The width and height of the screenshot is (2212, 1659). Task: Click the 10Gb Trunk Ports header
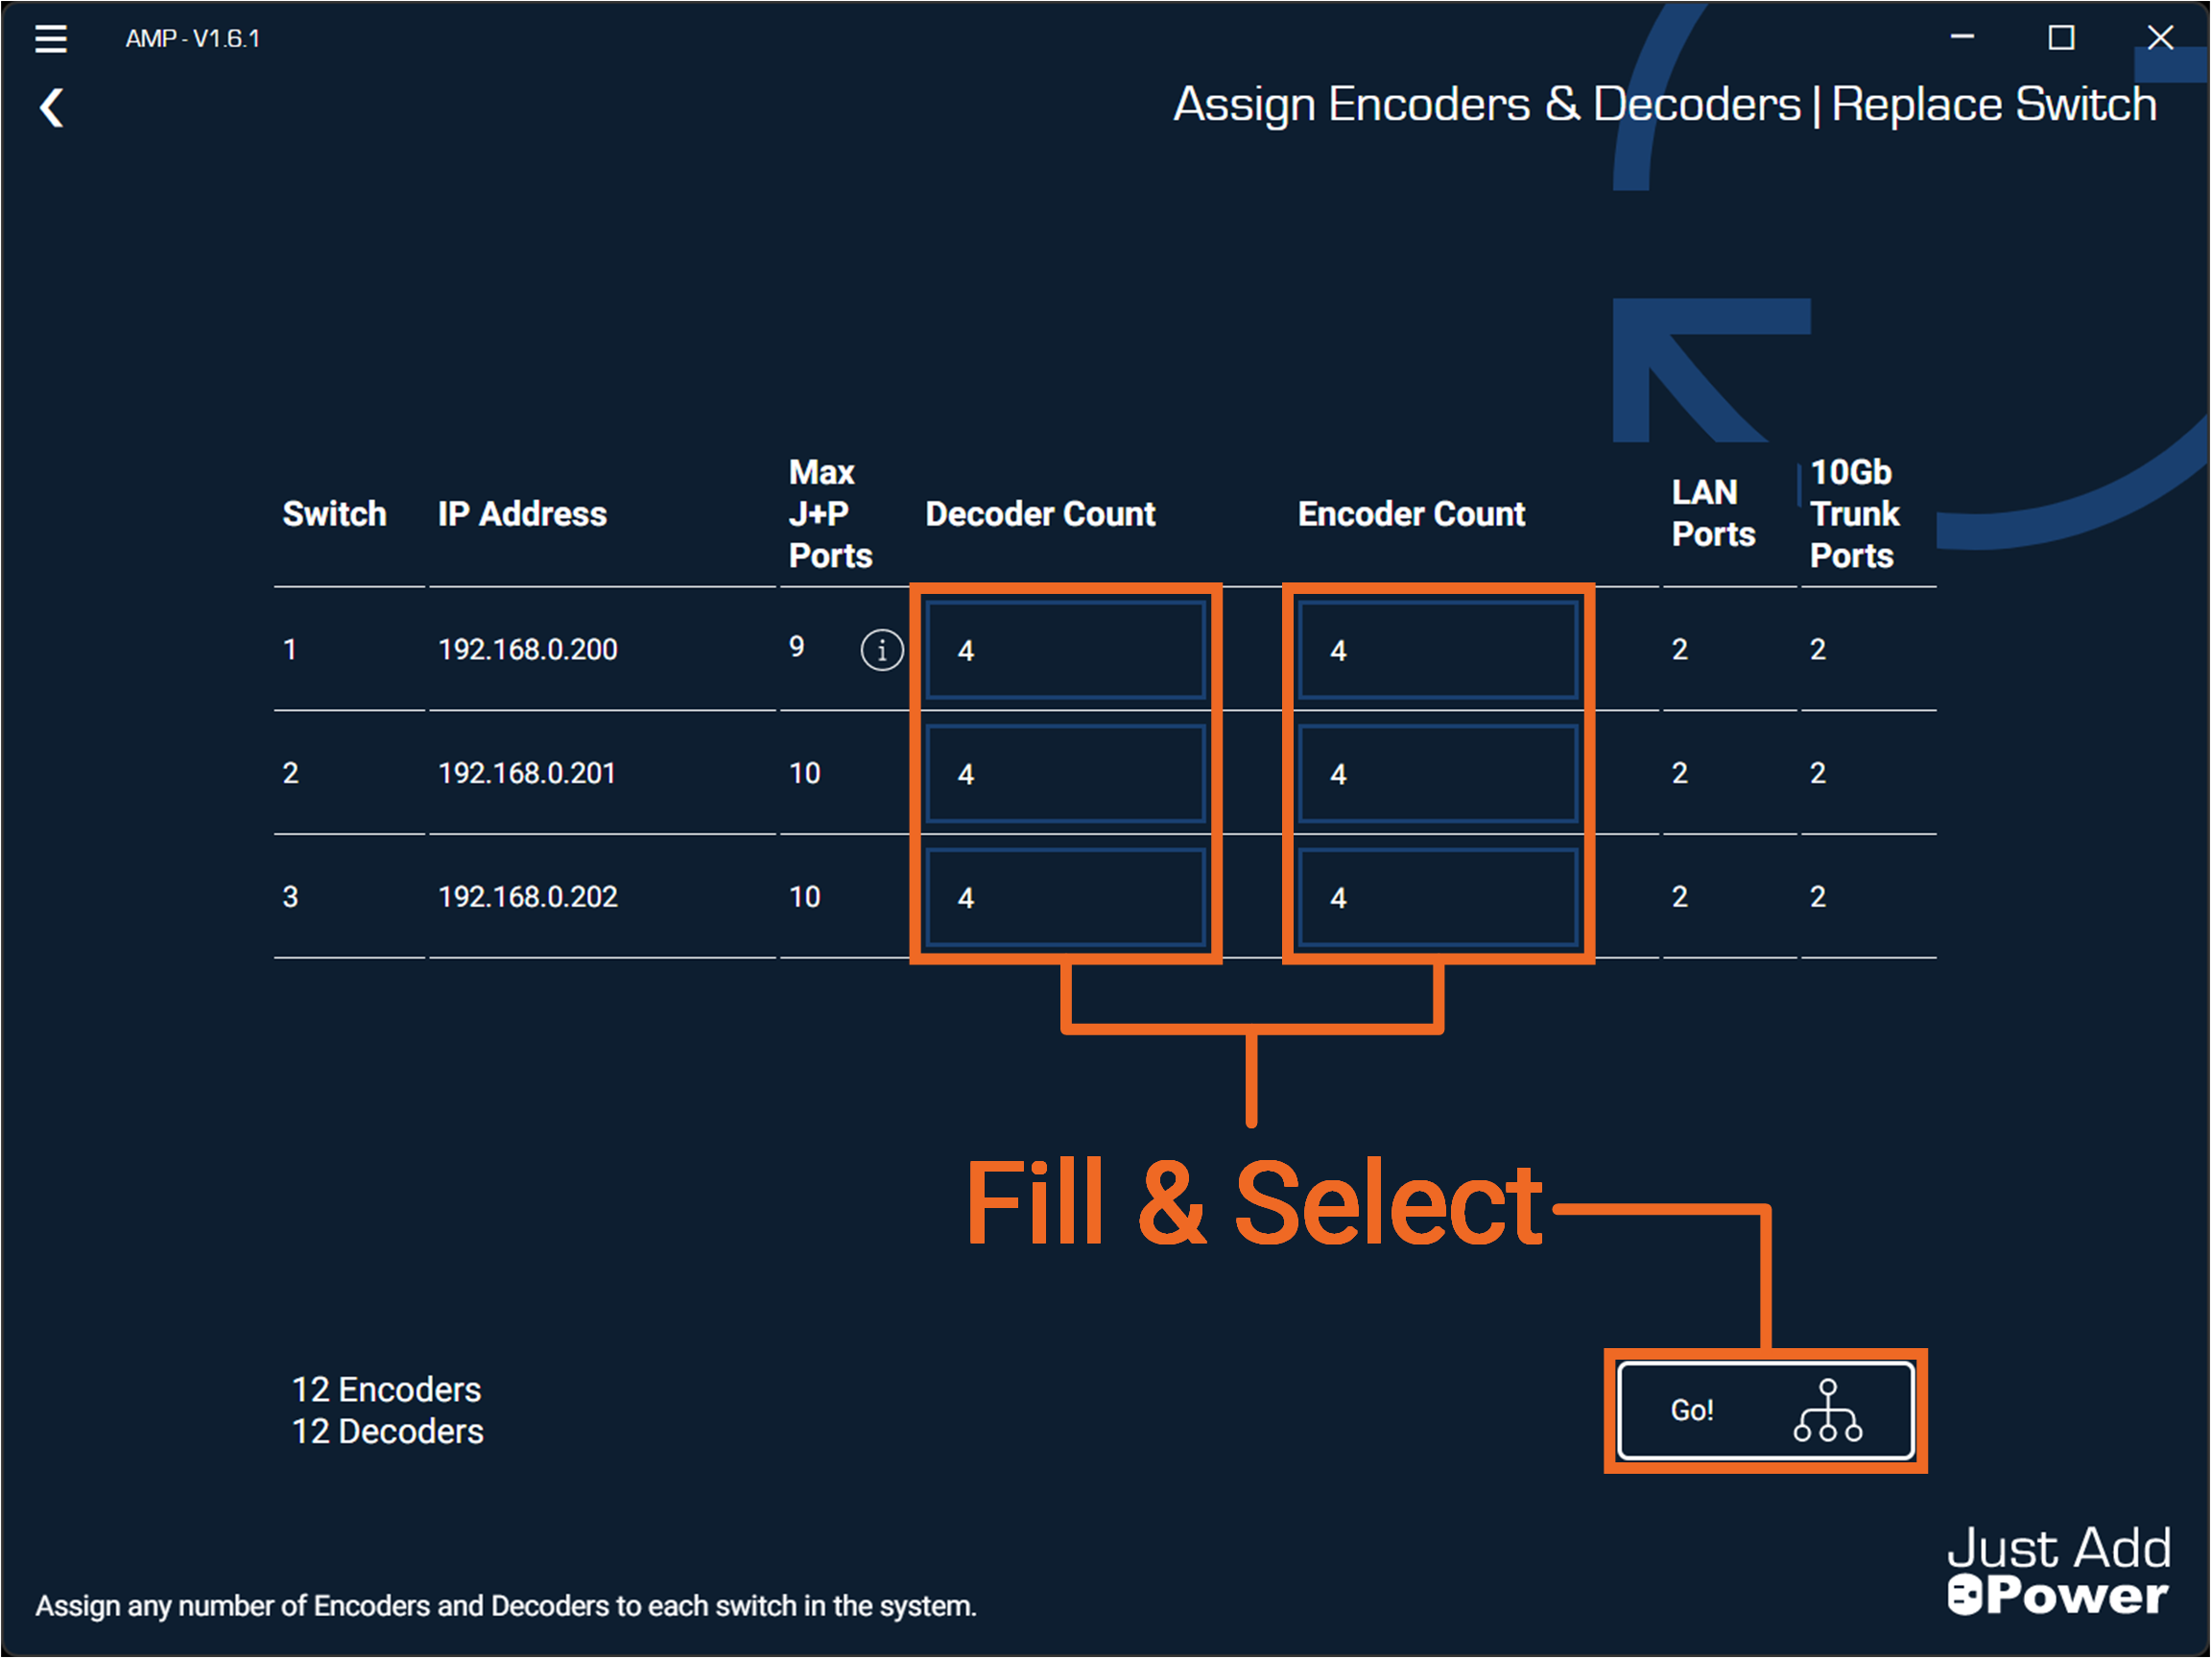point(1853,514)
